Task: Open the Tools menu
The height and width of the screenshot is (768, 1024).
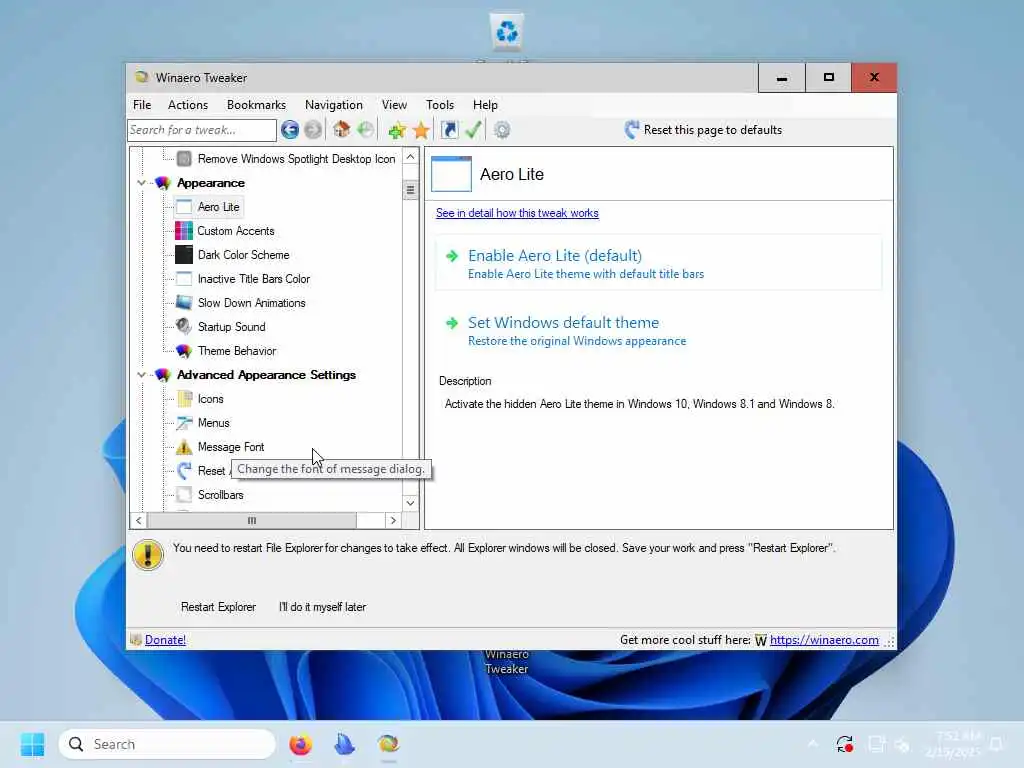Action: coord(440,105)
